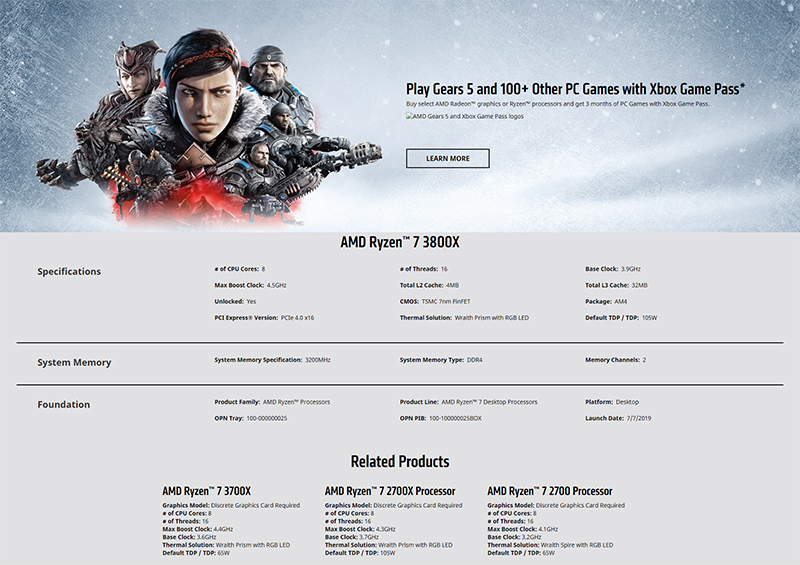
Task: Select the Specifications section heading
Action: point(69,272)
